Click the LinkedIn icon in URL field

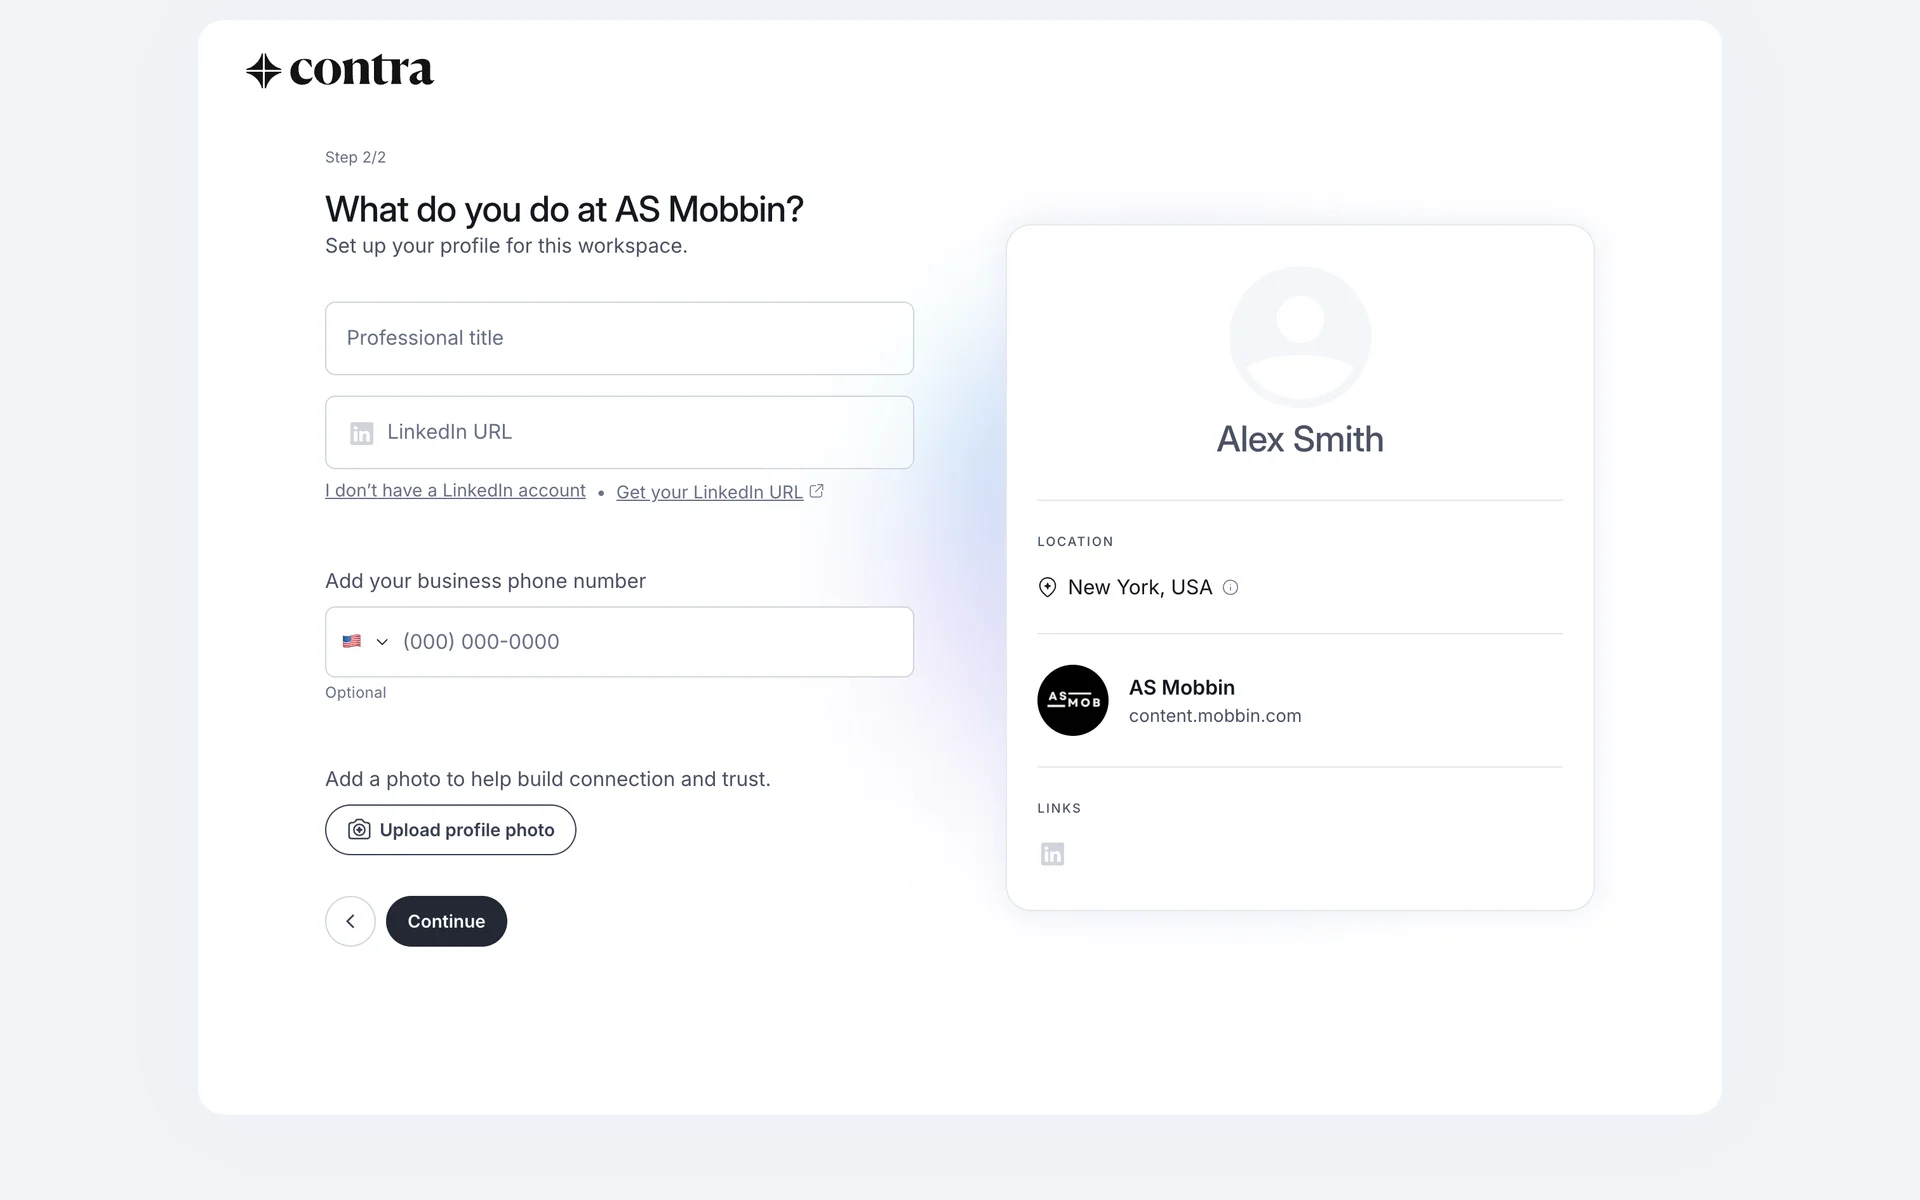[x=361, y=433]
